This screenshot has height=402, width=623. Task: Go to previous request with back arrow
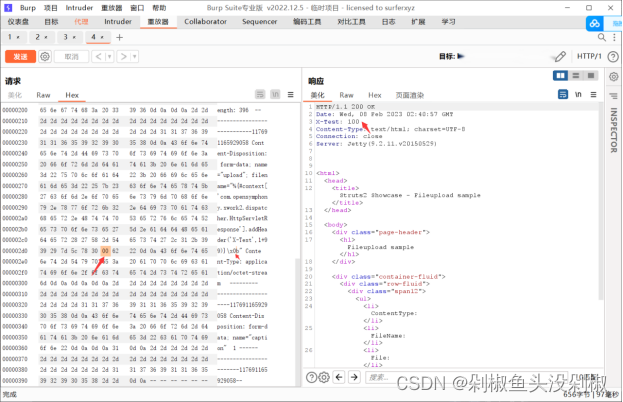pyautogui.click(x=99, y=56)
